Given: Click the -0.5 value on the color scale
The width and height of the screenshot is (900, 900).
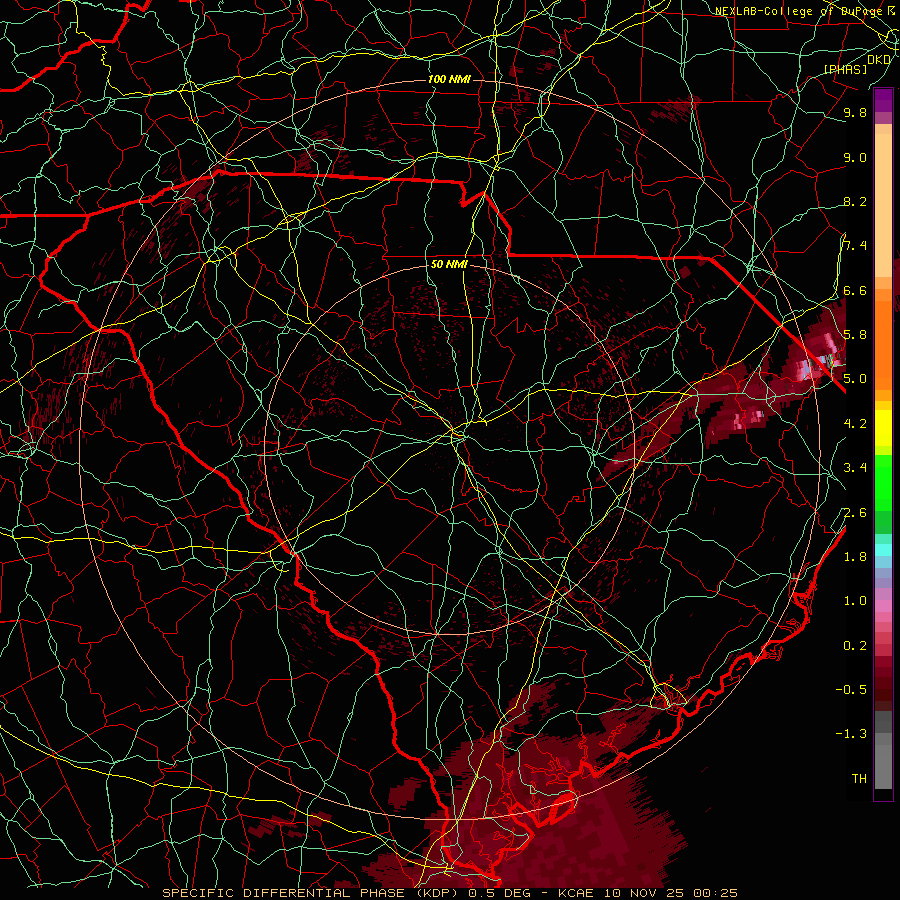Looking at the screenshot, I should pos(851,690).
